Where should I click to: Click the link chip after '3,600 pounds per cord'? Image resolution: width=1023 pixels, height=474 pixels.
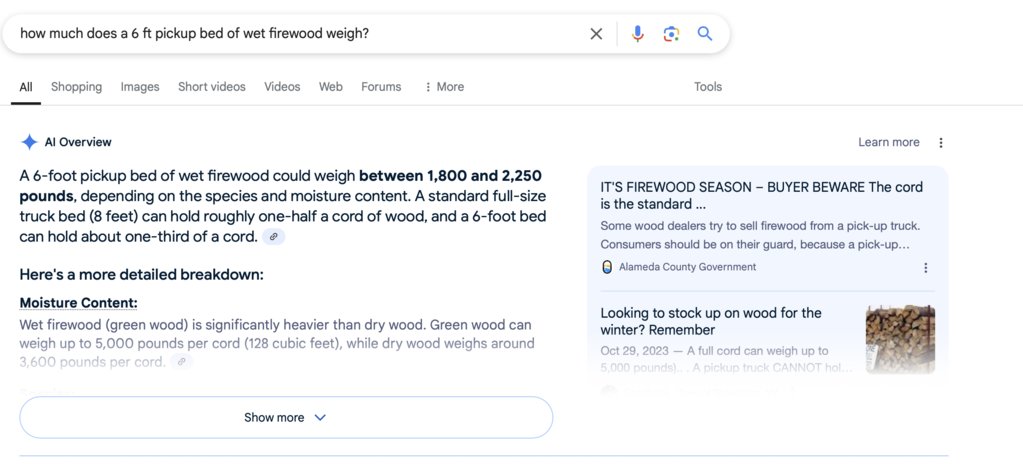pyautogui.click(x=181, y=361)
